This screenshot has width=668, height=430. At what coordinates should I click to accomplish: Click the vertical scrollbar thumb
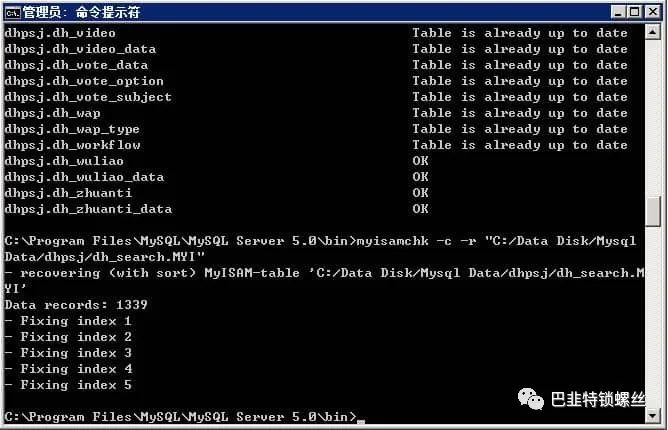[653, 212]
